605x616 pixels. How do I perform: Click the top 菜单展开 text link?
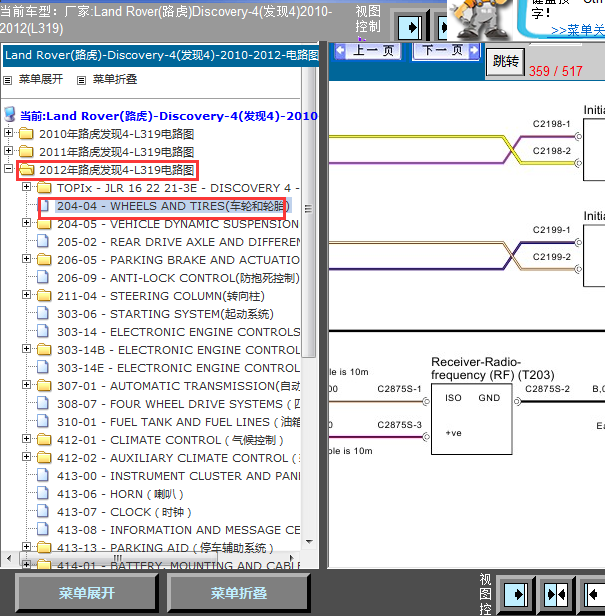(x=41, y=79)
